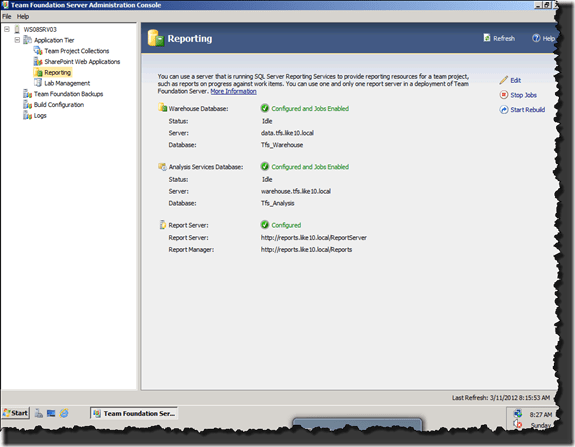Image resolution: width=575 pixels, height=447 pixels.
Task: Click the 8:27 AM taskbar clock
Action: 541,414
